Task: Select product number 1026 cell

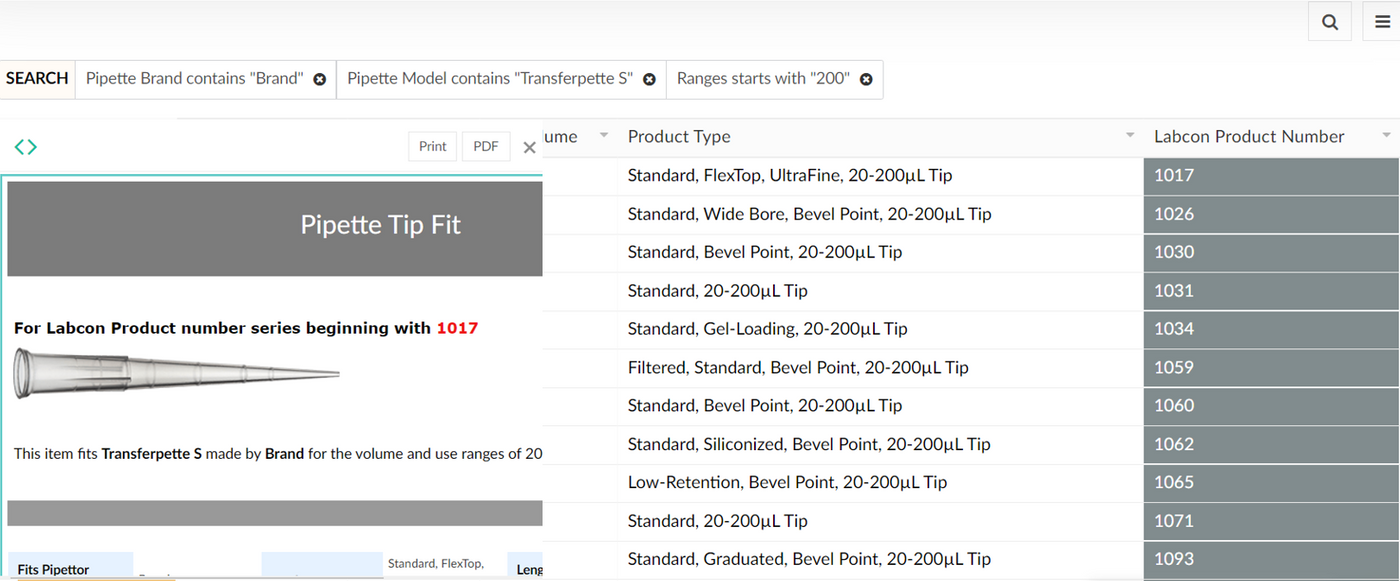Action: (x=1271, y=214)
